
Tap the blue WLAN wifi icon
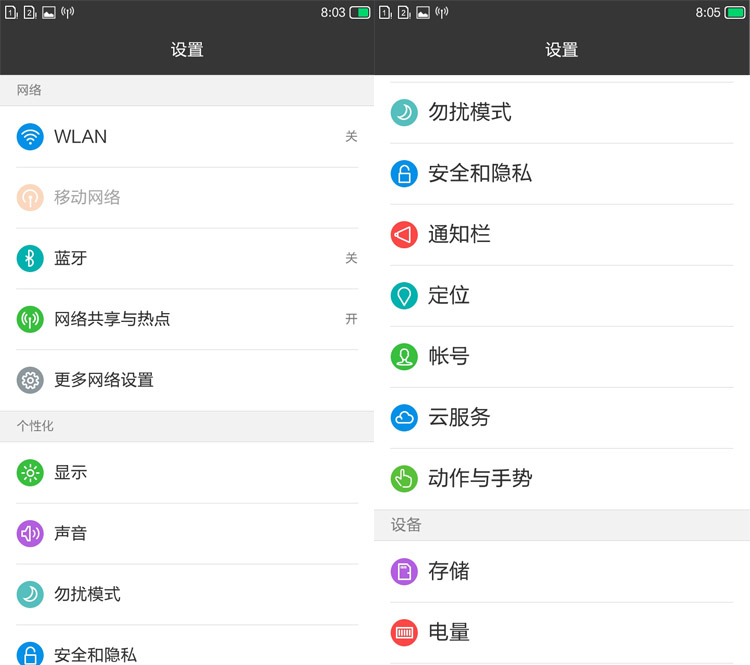click(x=30, y=137)
